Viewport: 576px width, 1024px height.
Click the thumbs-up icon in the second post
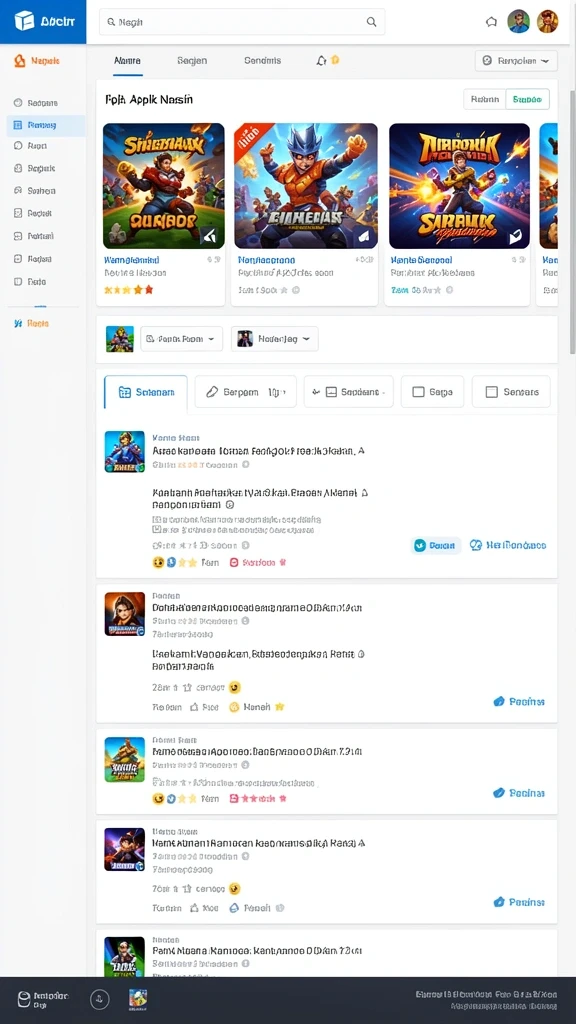coord(194,707)
